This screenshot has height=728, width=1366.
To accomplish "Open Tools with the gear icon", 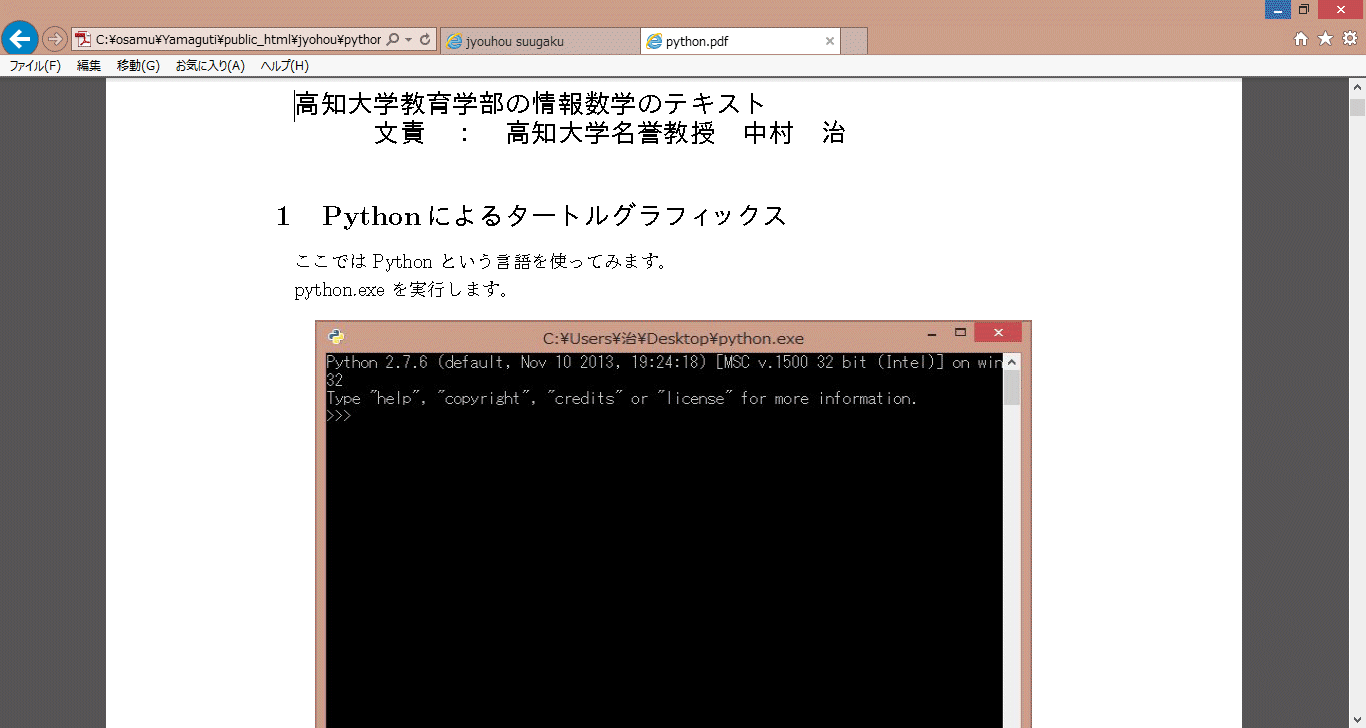I will pyautogui.click(x=1349, y=39).
